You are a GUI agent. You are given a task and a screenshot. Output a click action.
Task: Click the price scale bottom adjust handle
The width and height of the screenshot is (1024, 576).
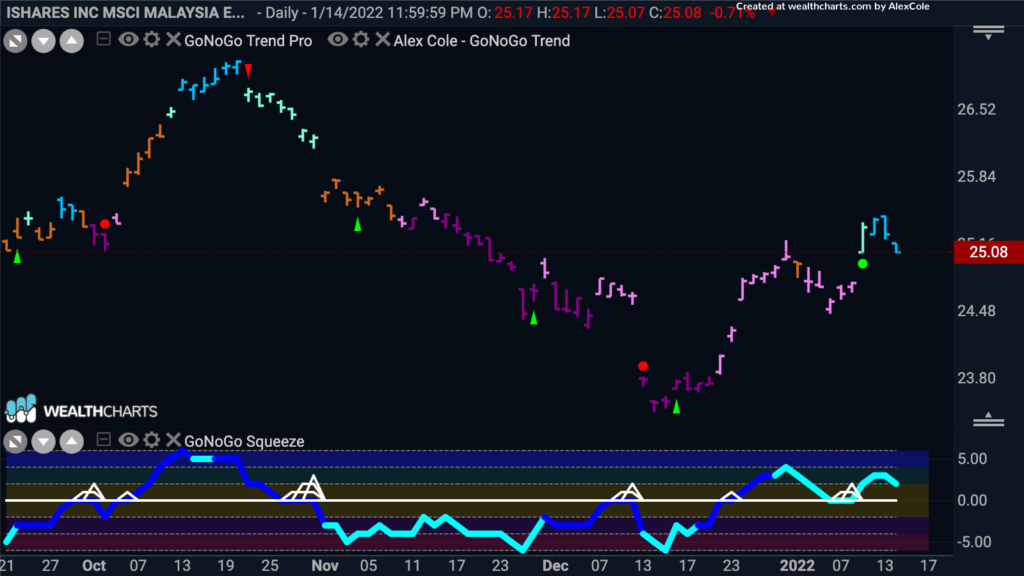click(x=988, y=420)
